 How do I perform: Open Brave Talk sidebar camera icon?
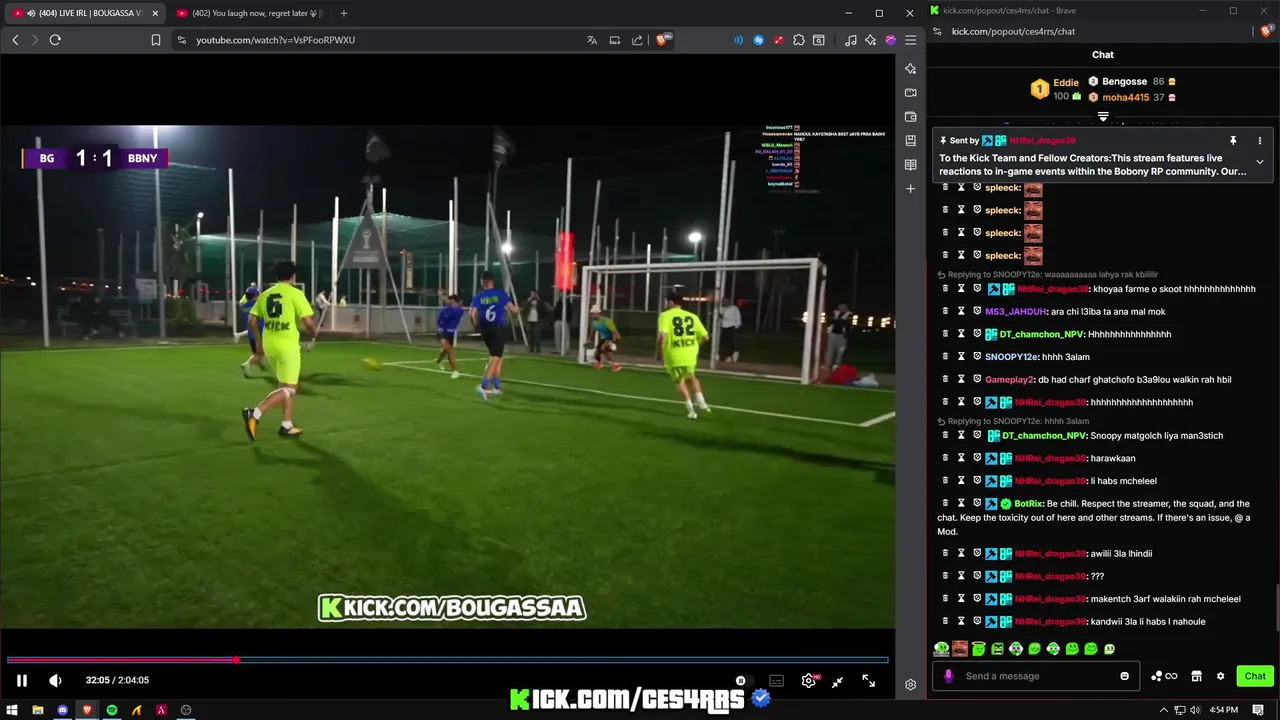click(x=910, y=93)
